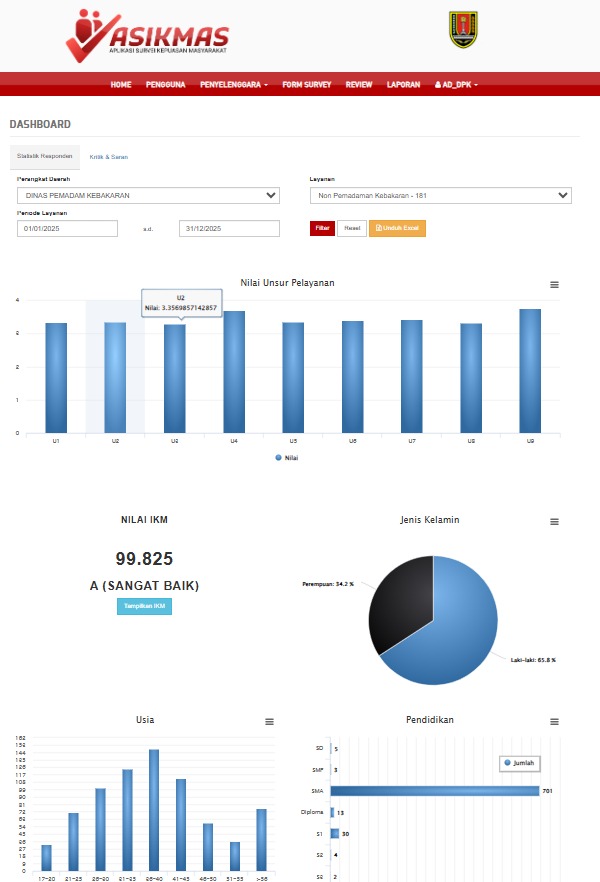
Task: Open the PENYELENGGARA navigation dropdown
Action: click(x=234, y=84)
